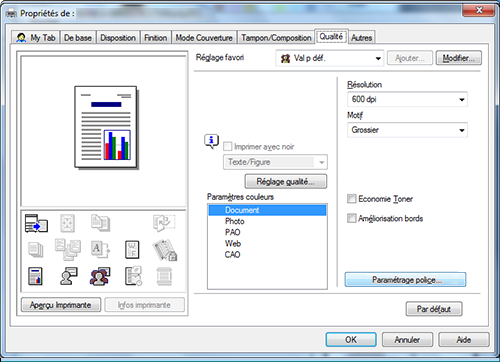Switch to the De base tab
The height and width of the screenshot is (362, 500).
[78, 38]
